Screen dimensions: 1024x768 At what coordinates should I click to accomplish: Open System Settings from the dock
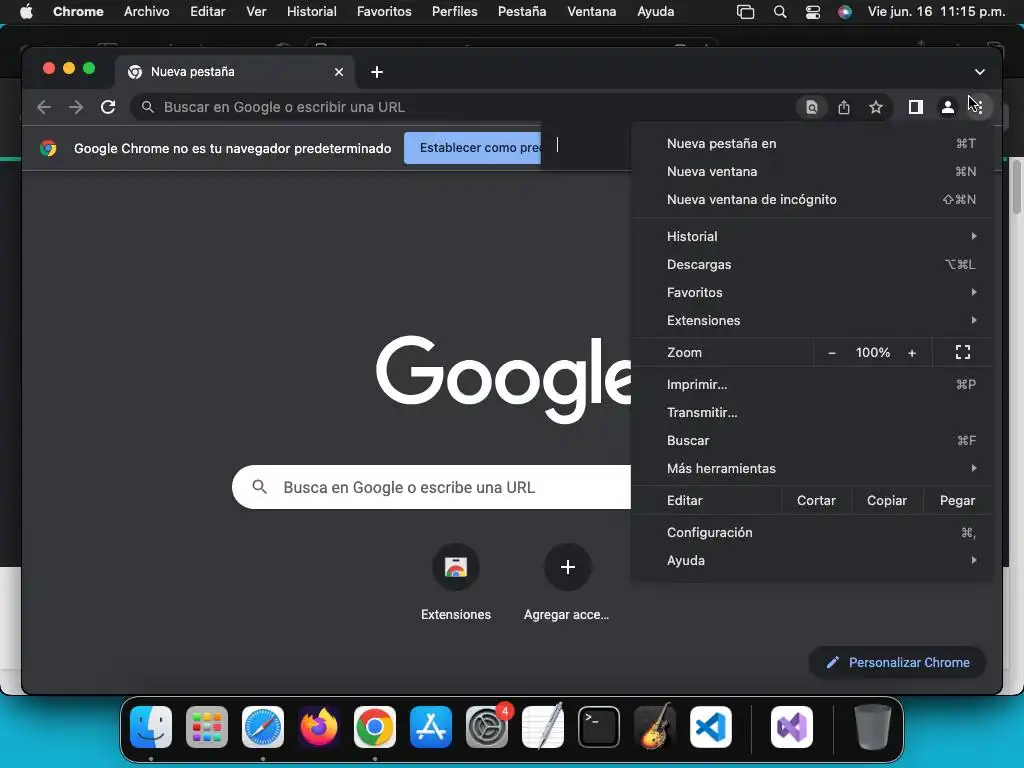click(x=487, y=727)
